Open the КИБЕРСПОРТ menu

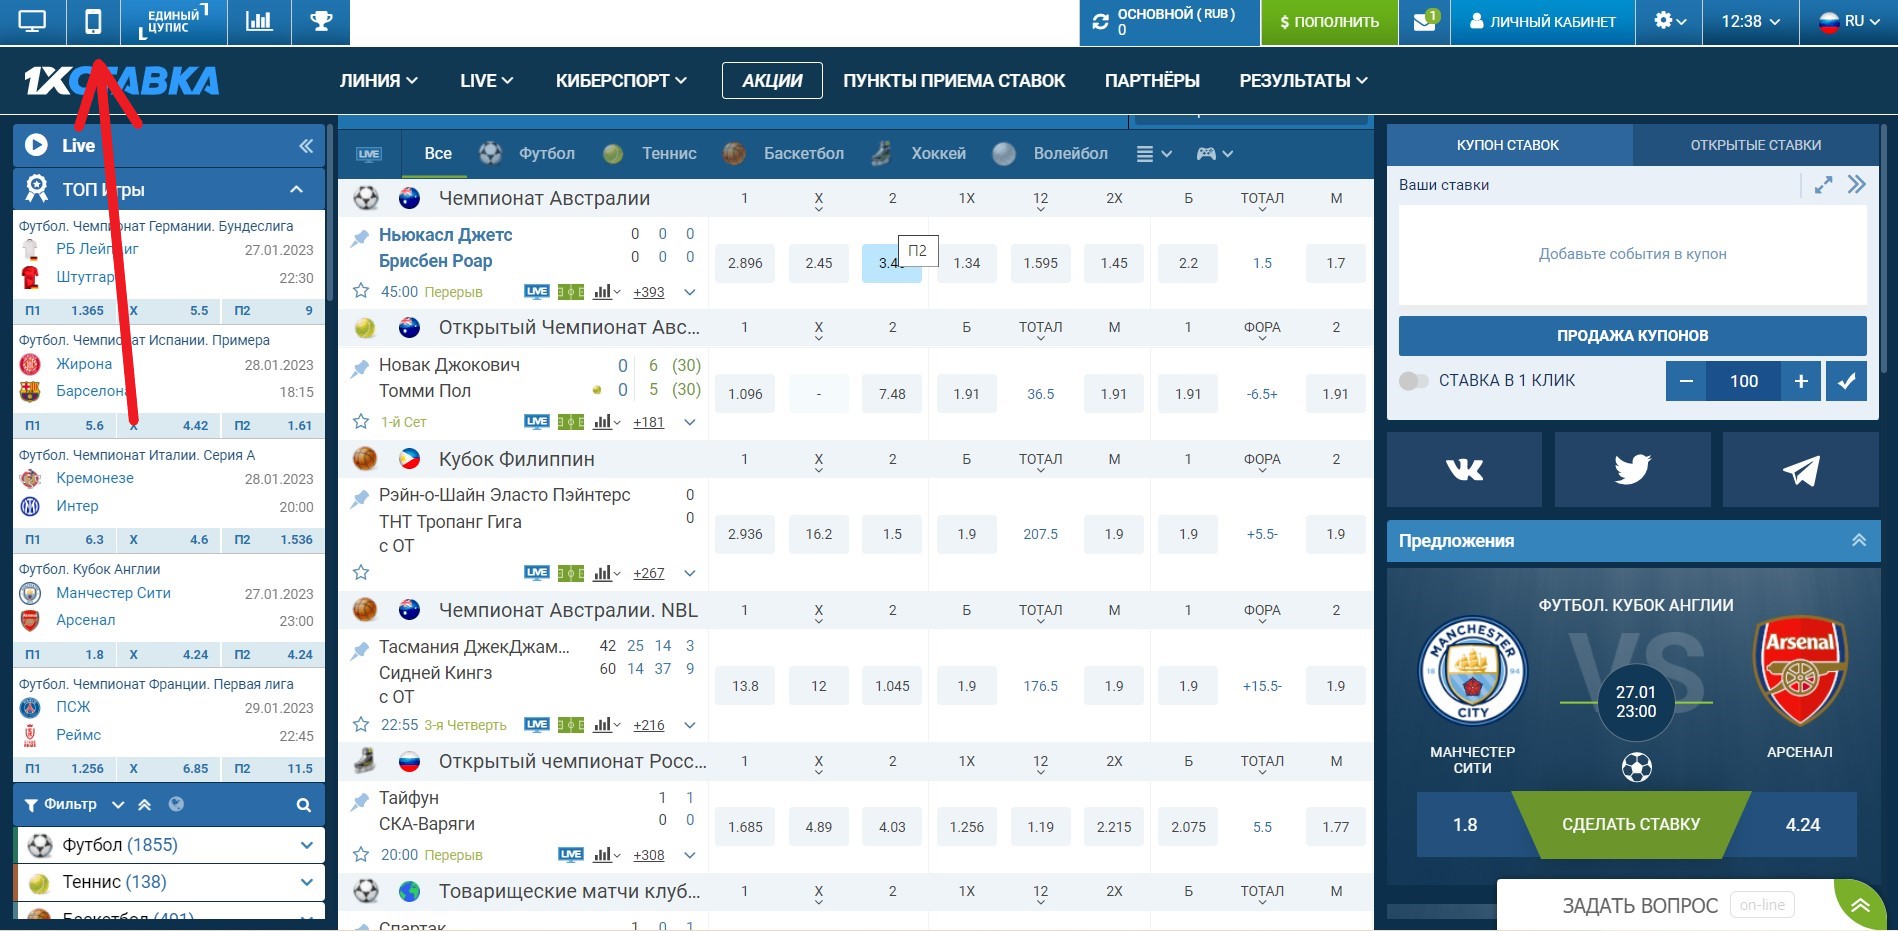point(621,81)
